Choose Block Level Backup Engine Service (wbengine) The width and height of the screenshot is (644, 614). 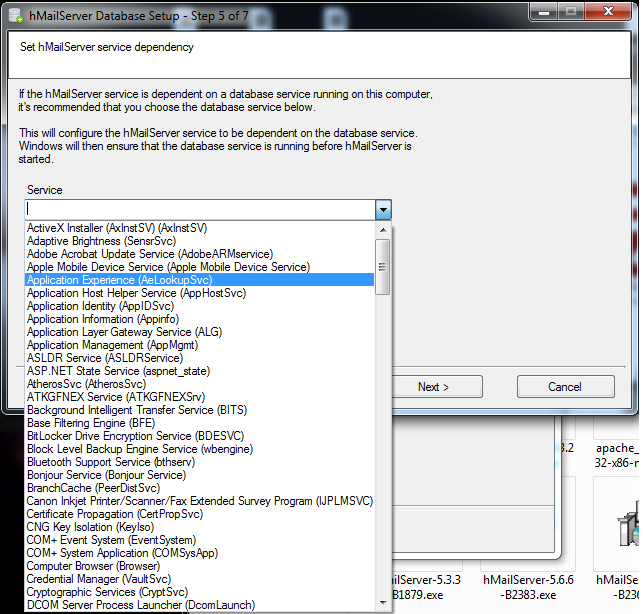(200, 449)
